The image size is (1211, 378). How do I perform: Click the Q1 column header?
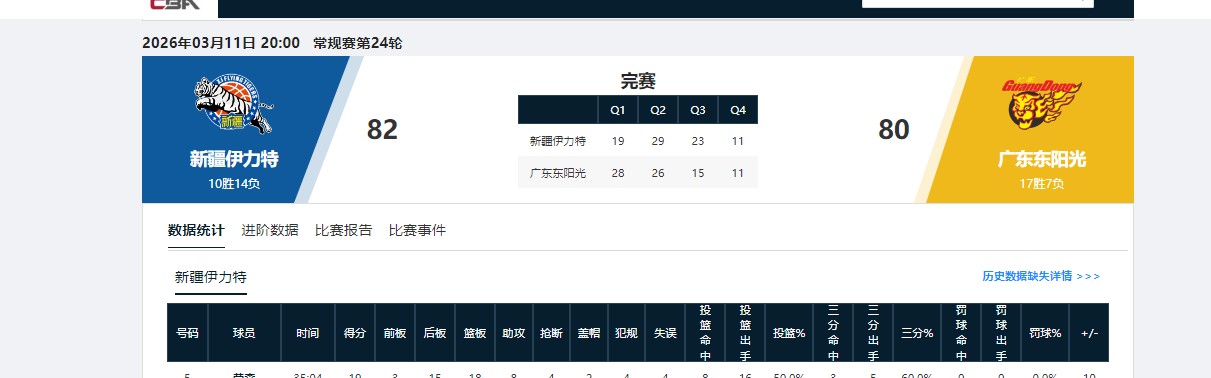(x=618, y=110)
